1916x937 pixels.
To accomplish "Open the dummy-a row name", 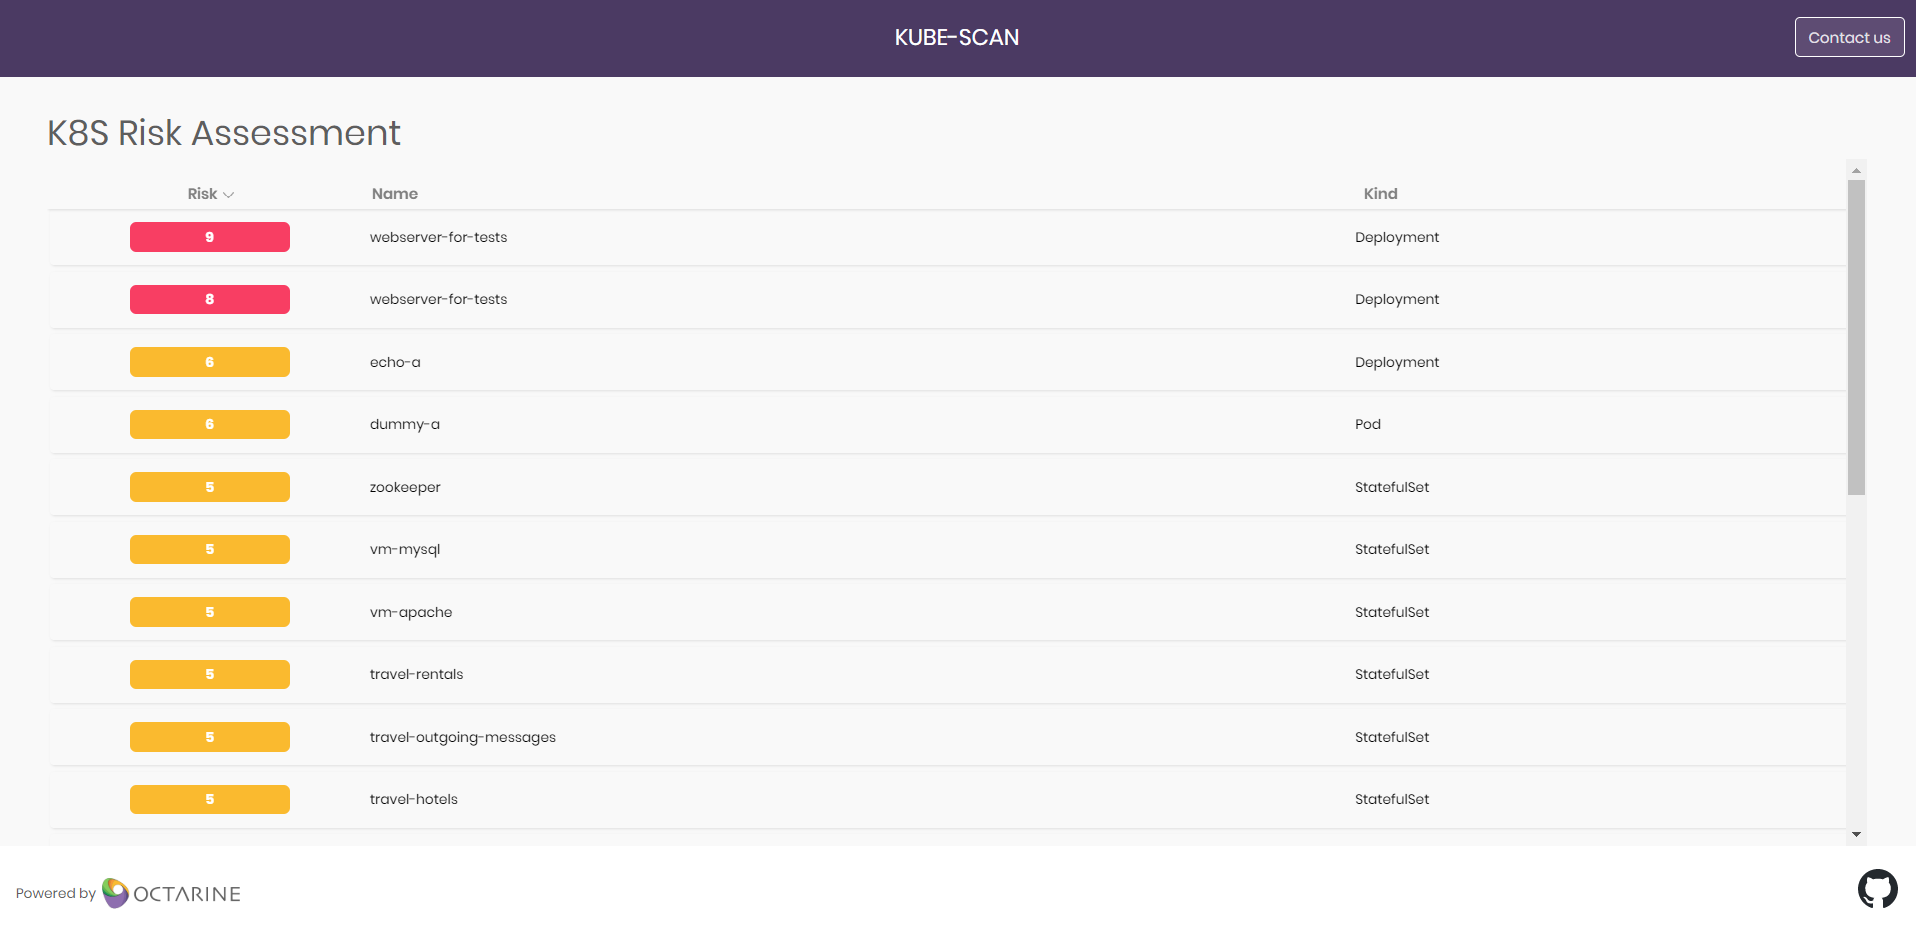I will point(405,424).
